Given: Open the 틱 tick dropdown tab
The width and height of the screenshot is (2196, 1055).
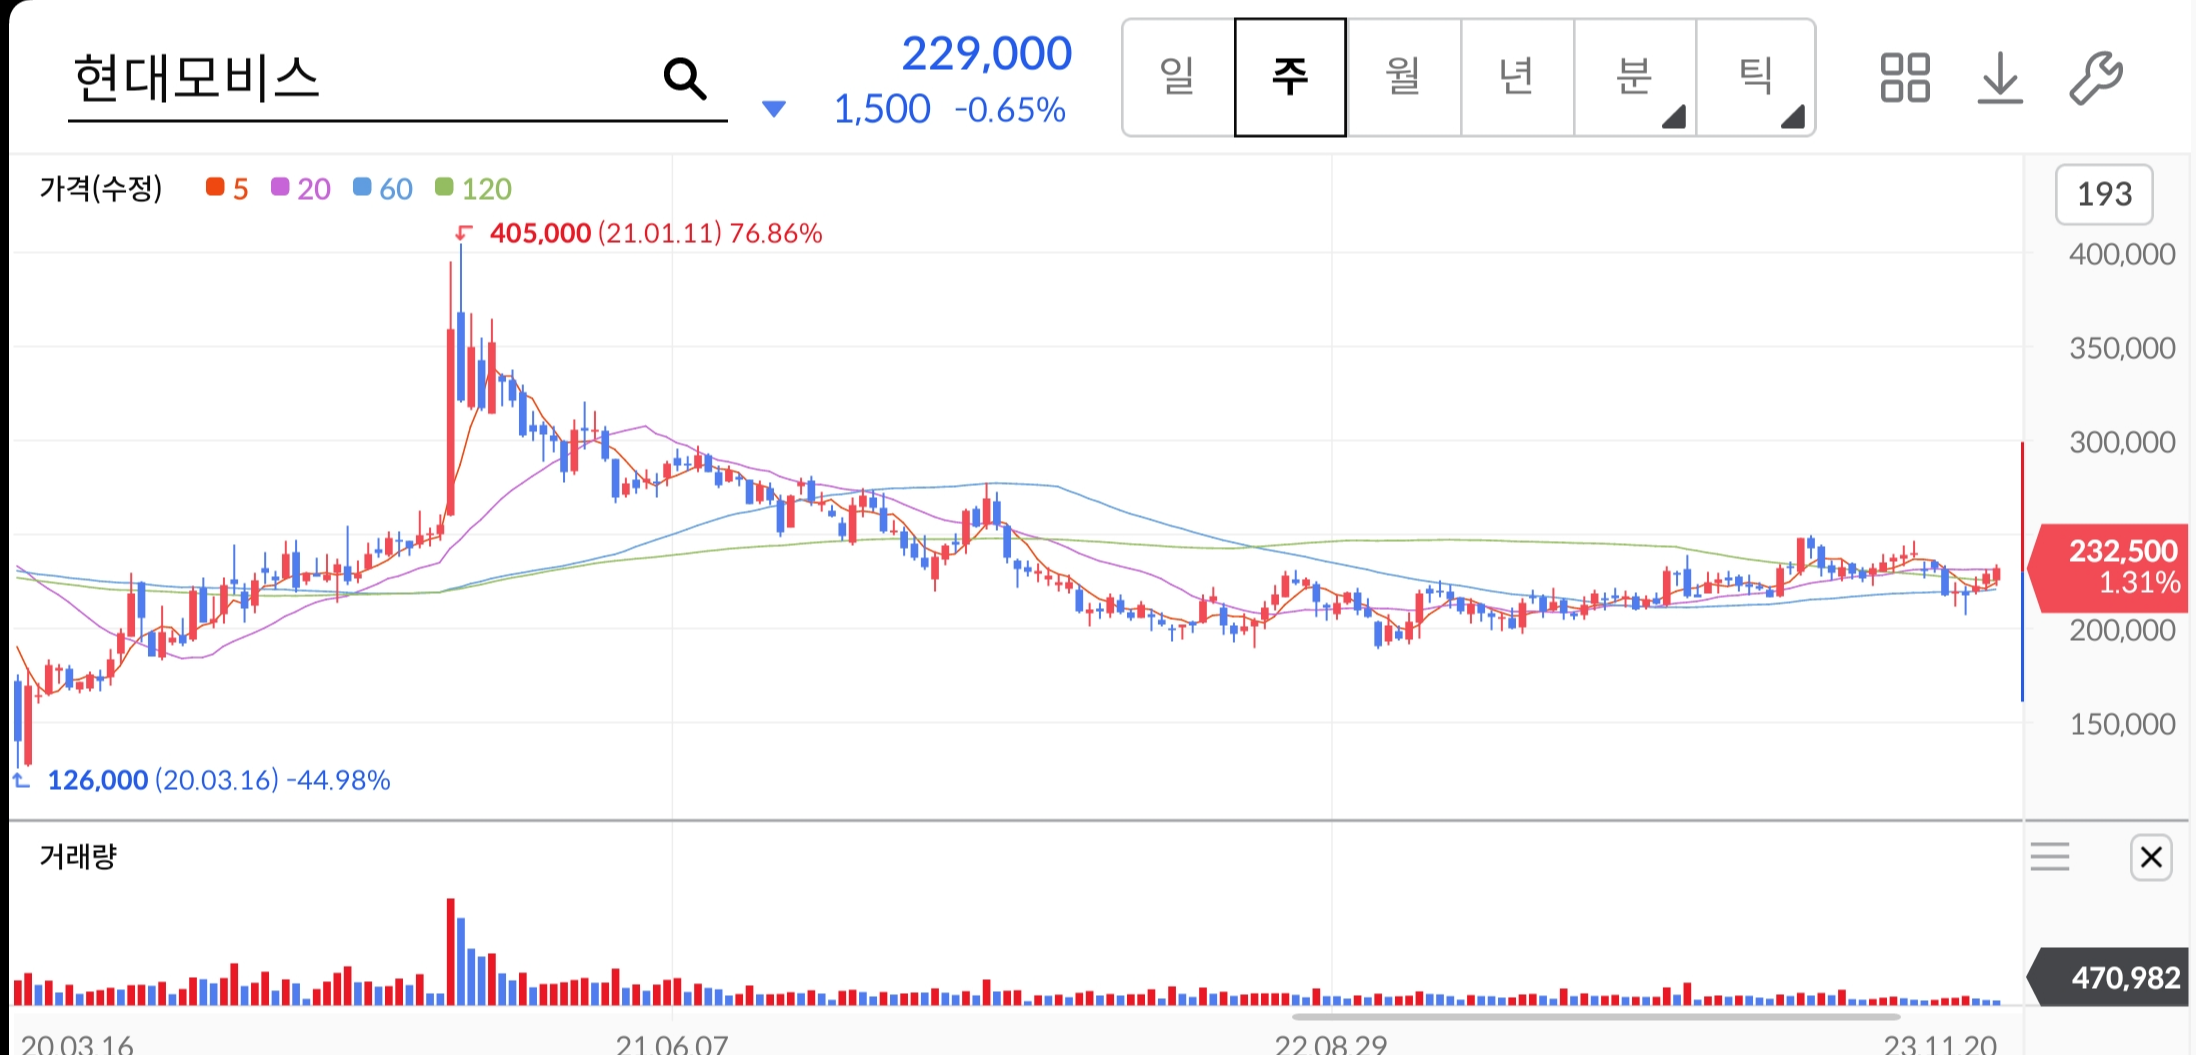Looking at the screenshot, I should [1756, 77].
